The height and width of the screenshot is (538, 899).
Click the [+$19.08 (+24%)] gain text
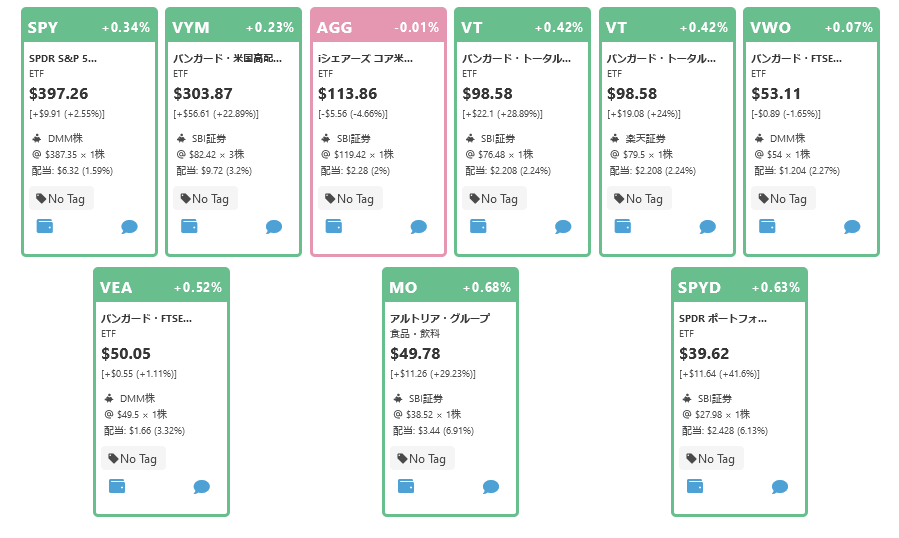[644, 114]
